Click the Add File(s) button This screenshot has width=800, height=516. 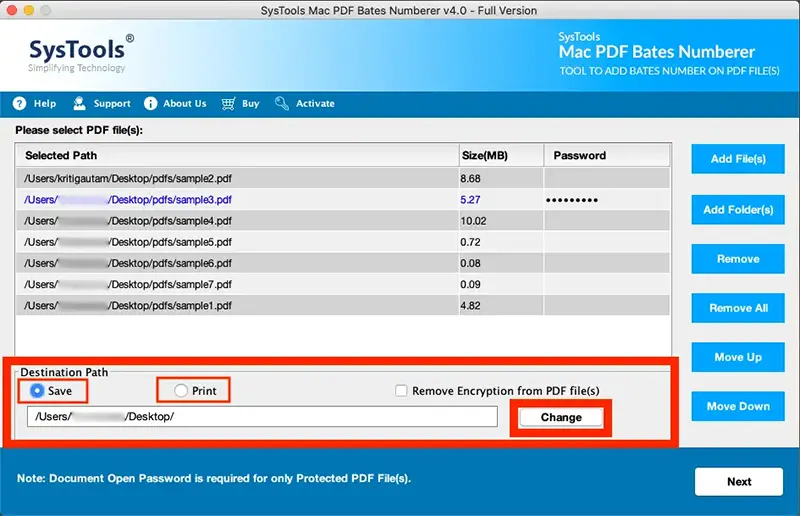(x=738, y=159)
